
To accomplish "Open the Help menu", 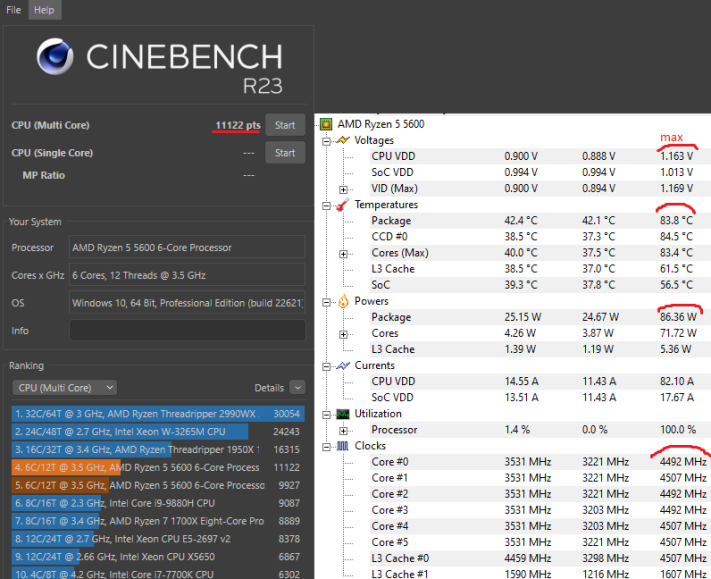I will (x=44, y=10).
